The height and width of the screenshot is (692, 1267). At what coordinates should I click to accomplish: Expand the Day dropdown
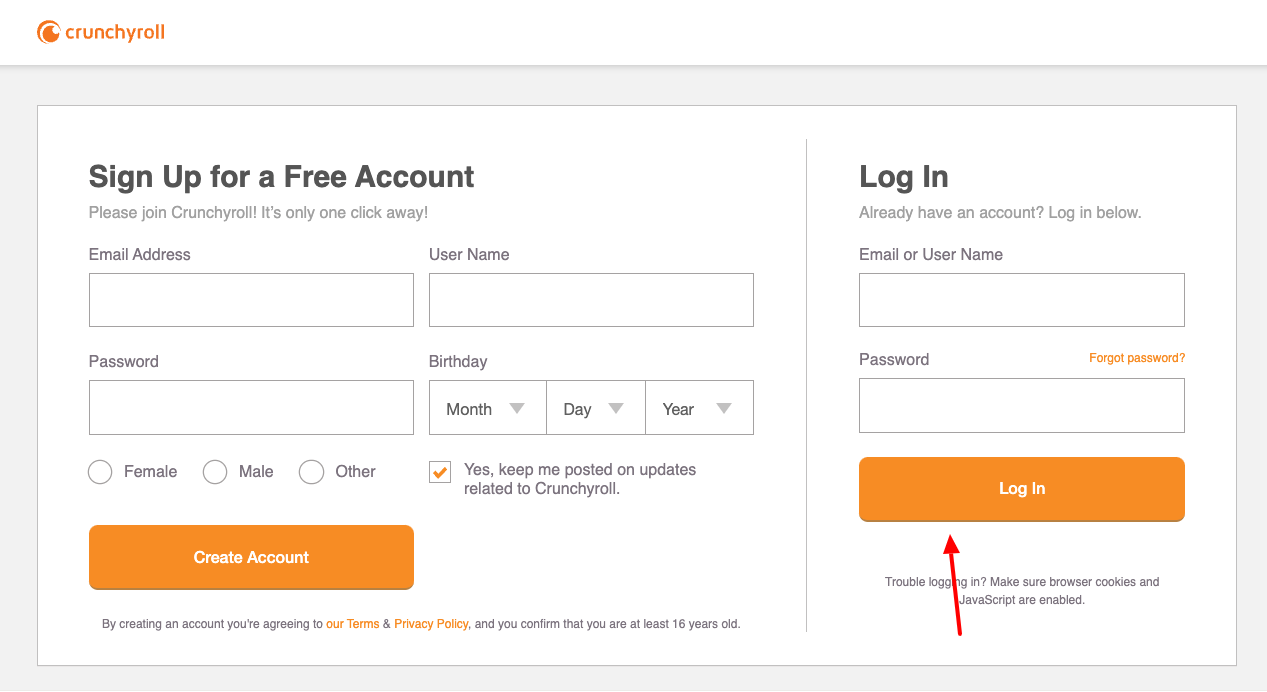pos(596,408)
